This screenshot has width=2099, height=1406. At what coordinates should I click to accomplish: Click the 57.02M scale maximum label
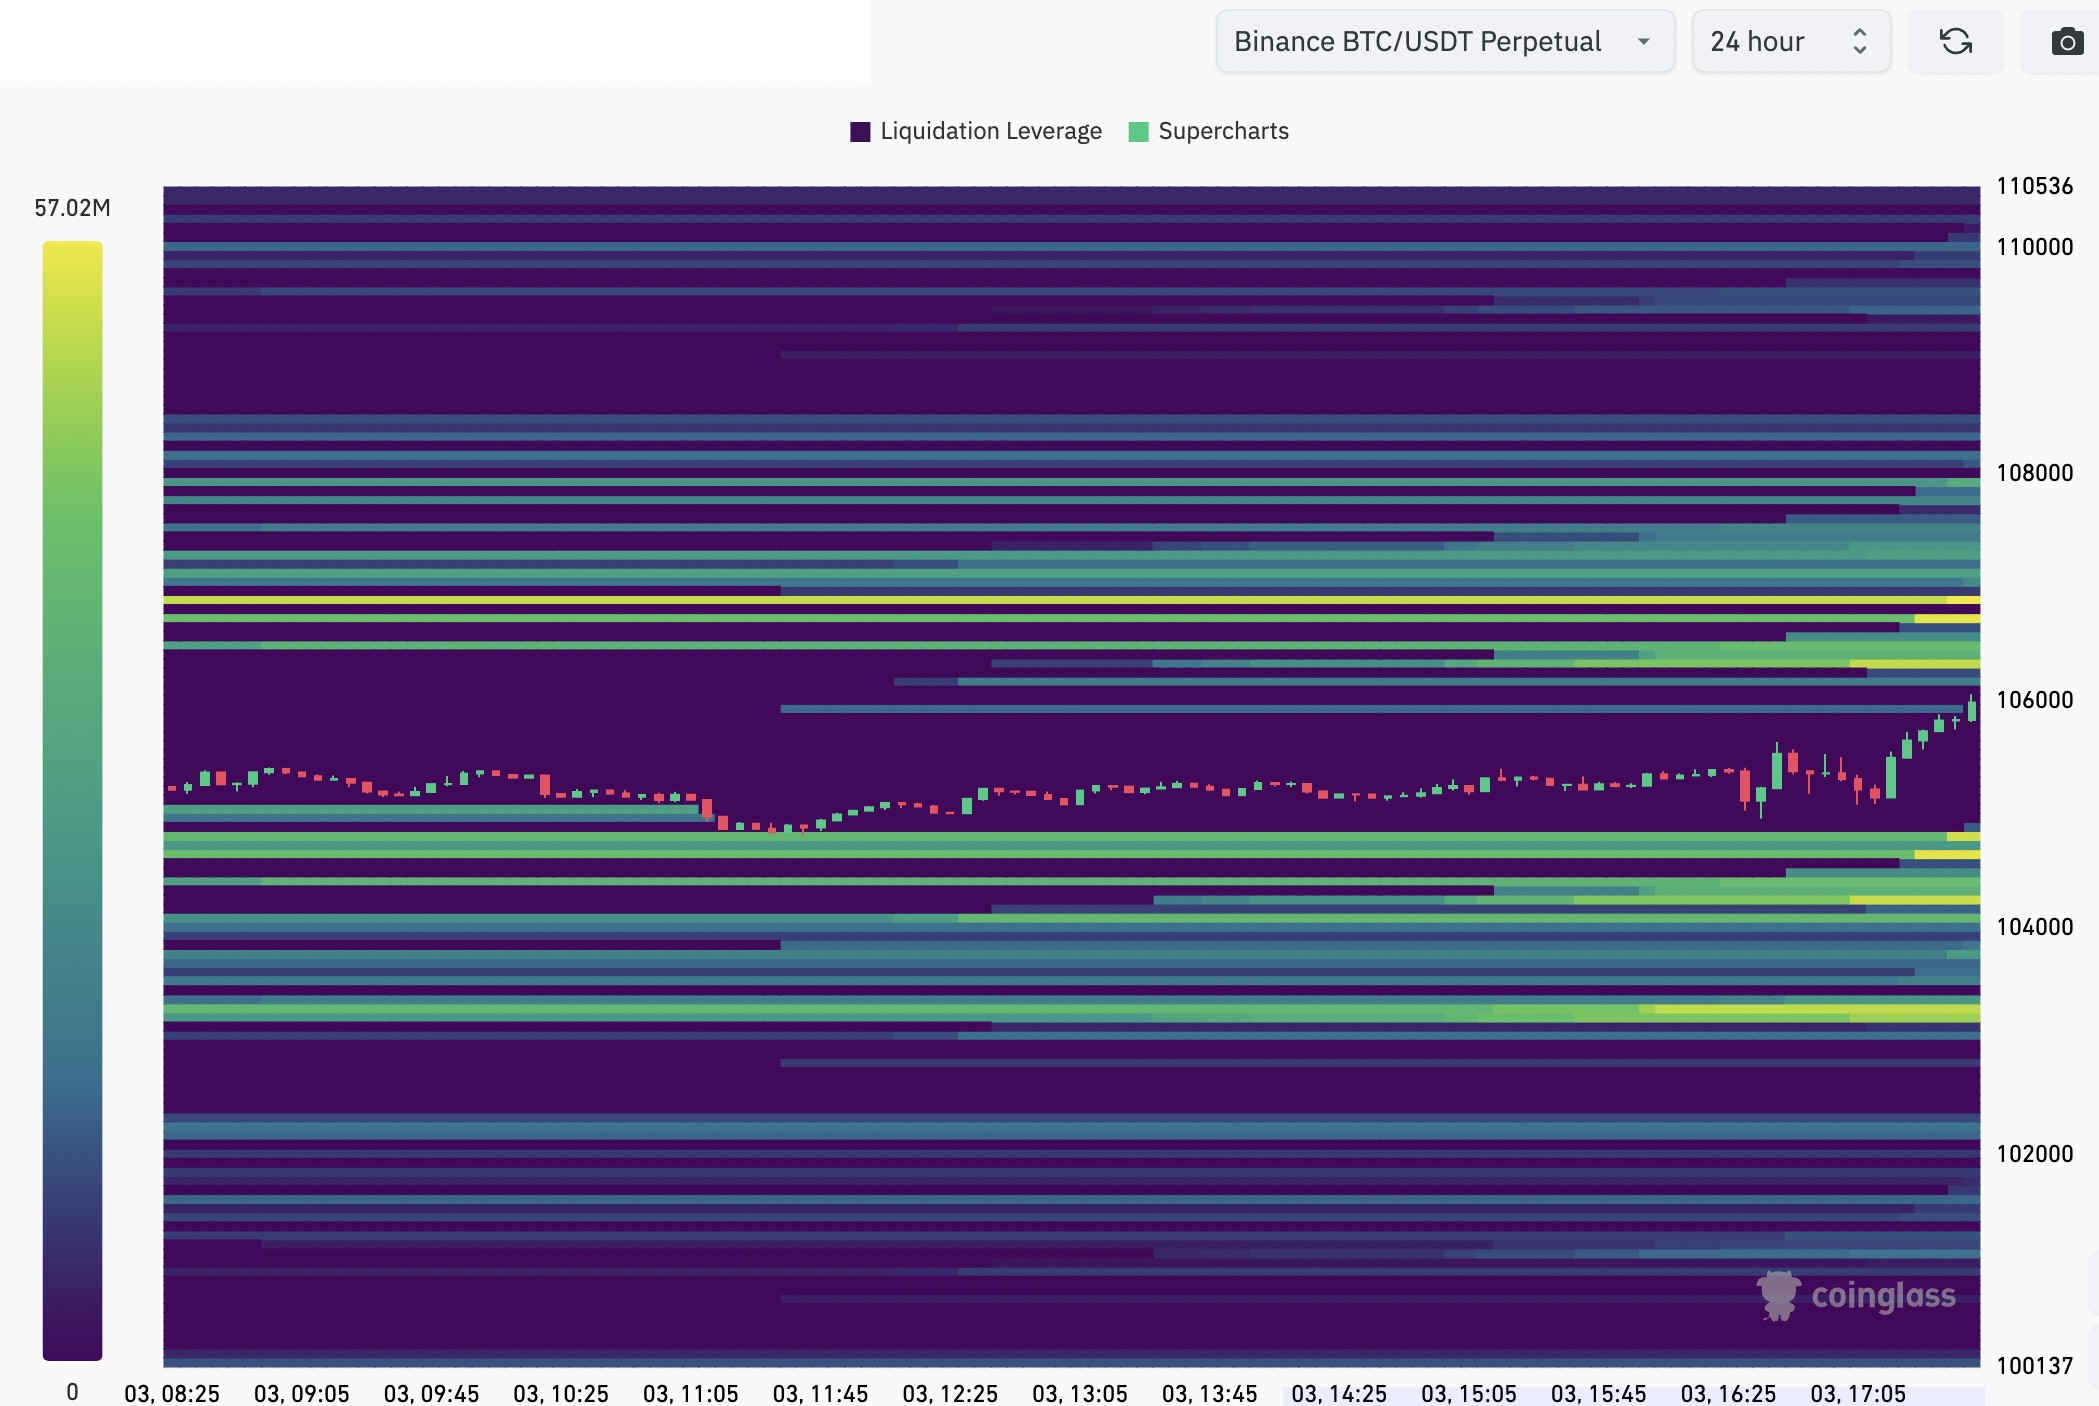72,208
